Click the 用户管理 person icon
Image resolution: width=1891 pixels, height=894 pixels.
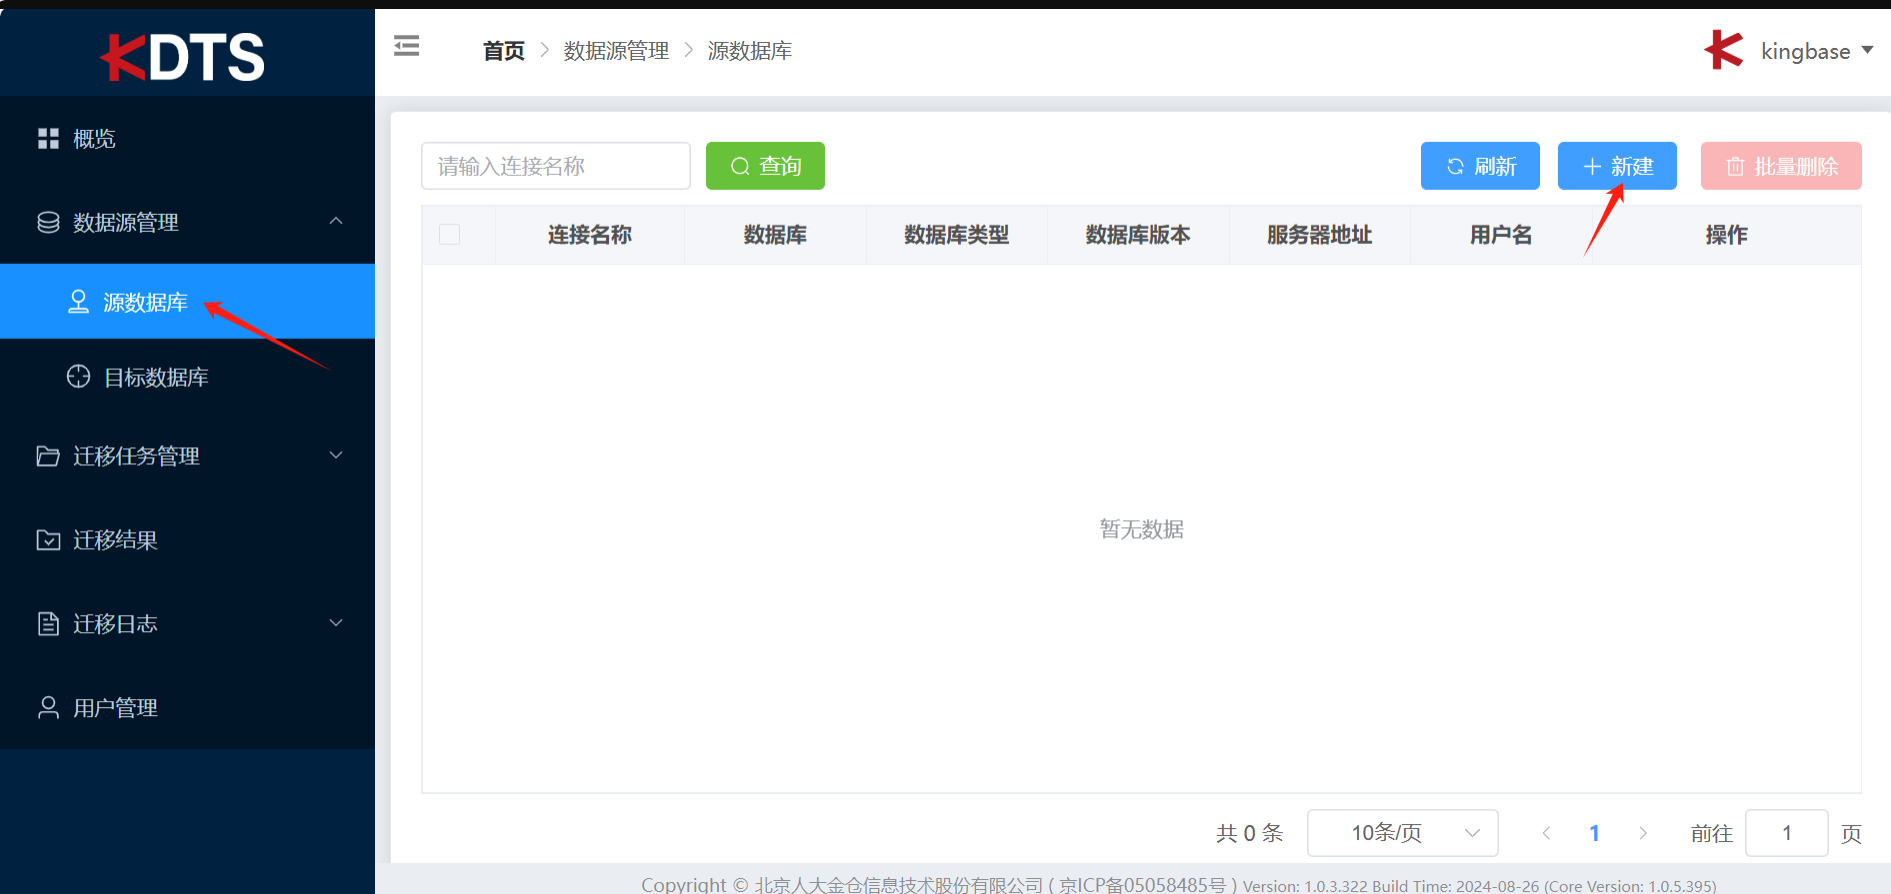coord(48,708)
